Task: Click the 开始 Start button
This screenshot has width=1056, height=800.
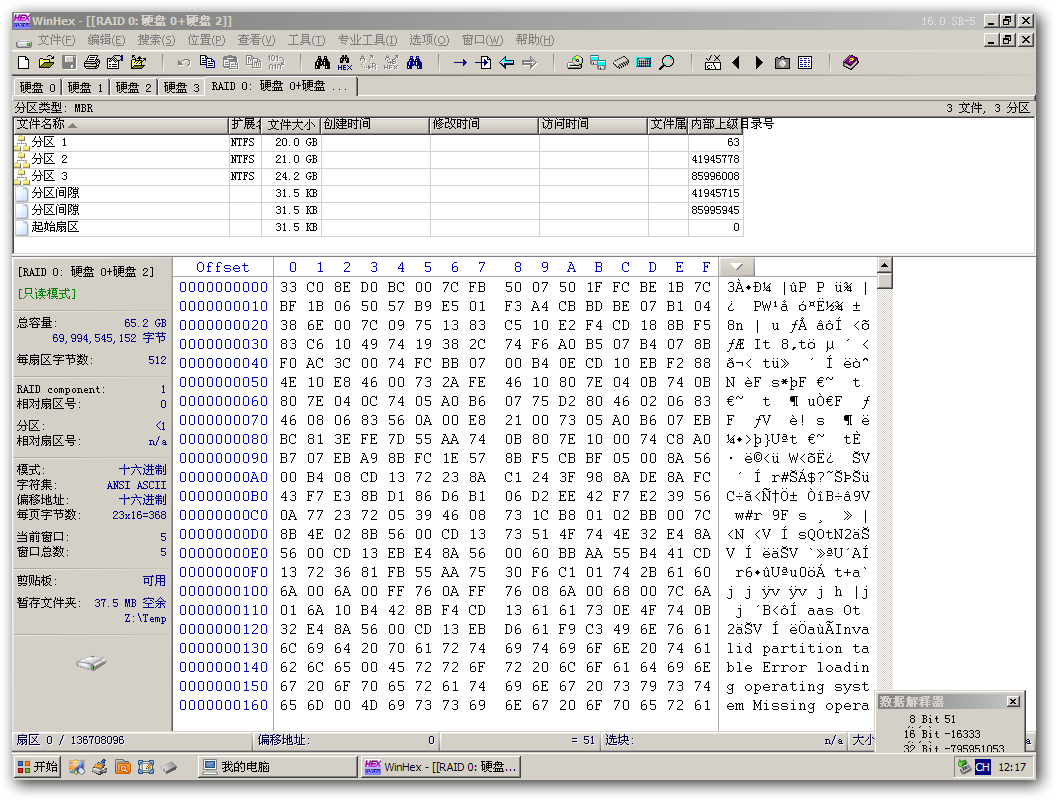Action: tap(38, 767)
